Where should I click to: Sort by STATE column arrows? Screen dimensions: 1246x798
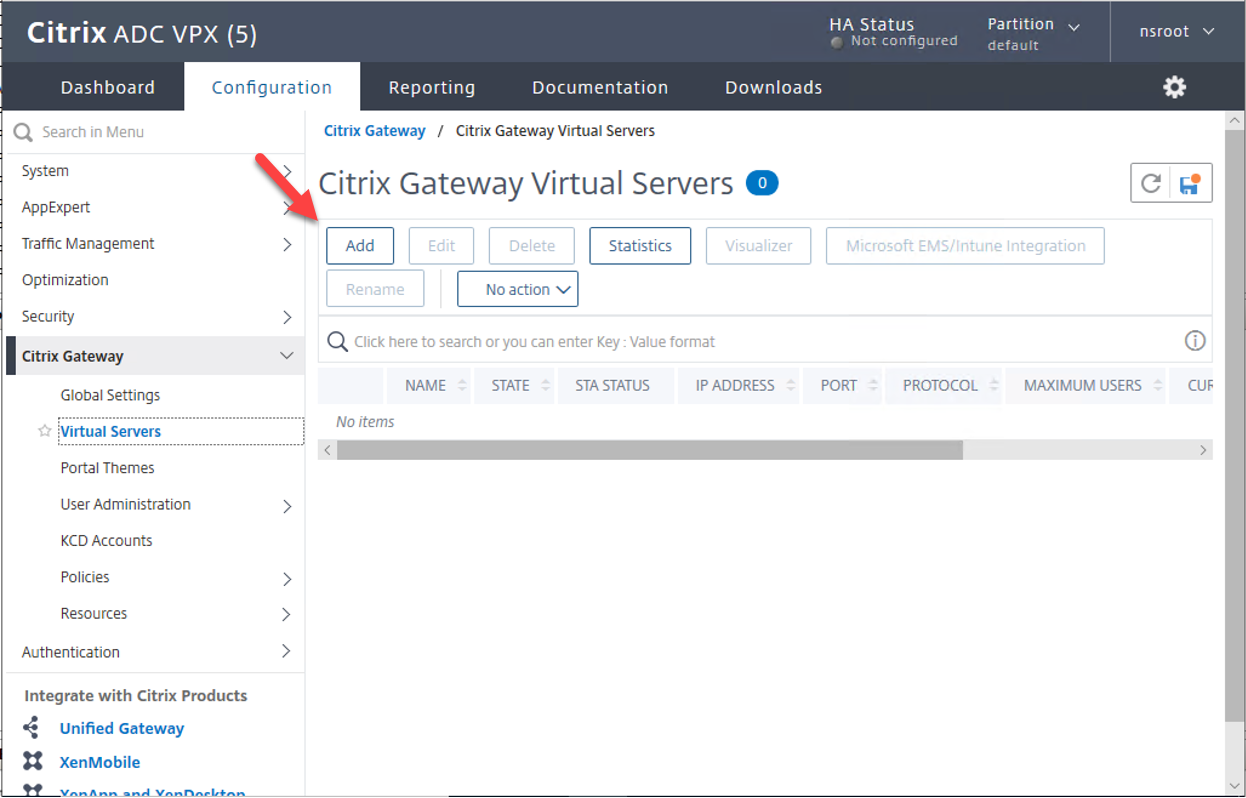point(545,385)
